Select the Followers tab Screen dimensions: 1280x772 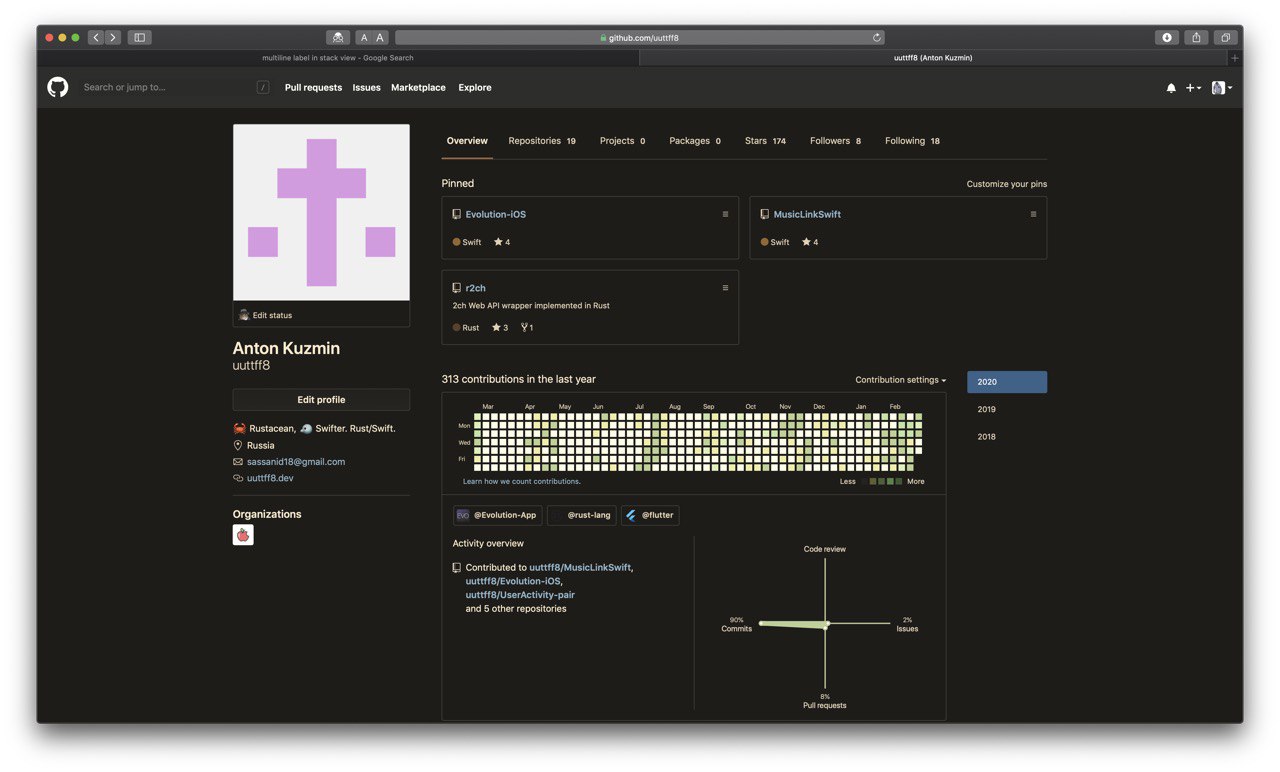(x=835, y=141)
